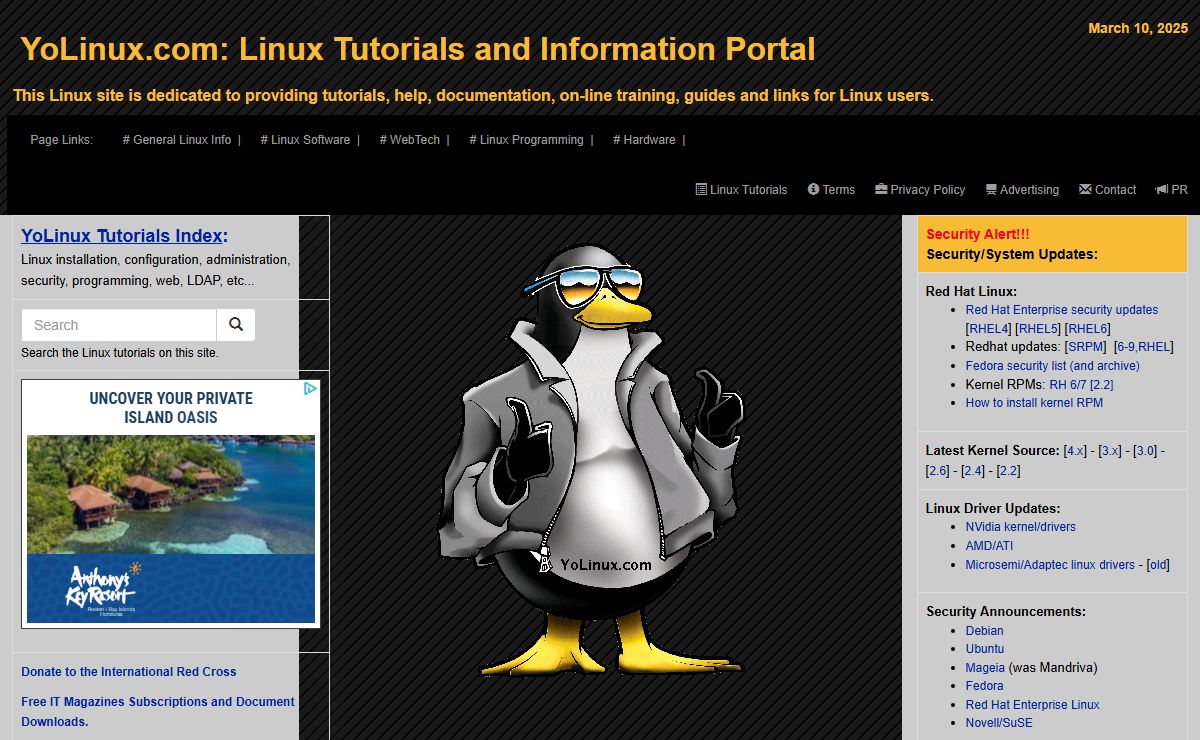
Task: Open the Anthony's Key Resort ad image
Action: (171, 503)
